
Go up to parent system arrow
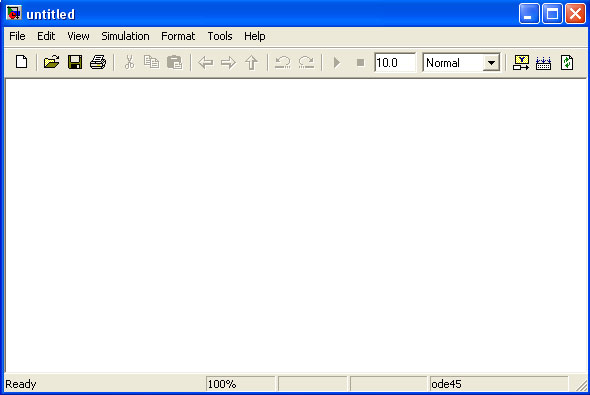(251, 62)
